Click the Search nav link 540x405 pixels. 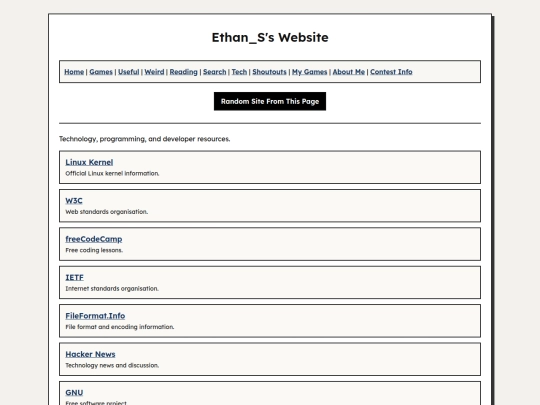click(215, 72)
